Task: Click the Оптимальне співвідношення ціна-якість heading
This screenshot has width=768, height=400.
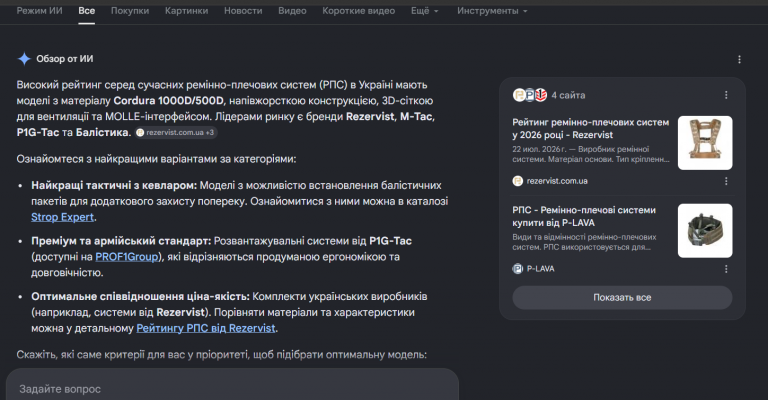Action: tap(141, 296)
